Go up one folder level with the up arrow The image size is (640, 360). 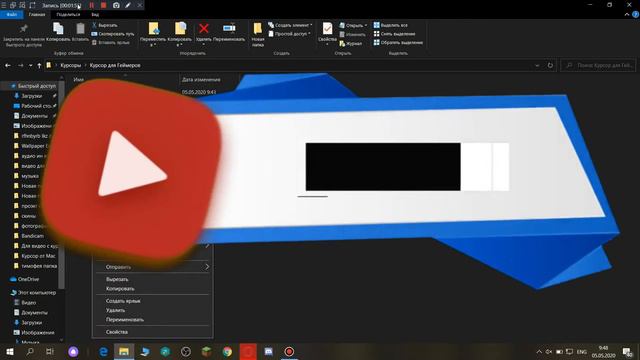pos(39,65)
